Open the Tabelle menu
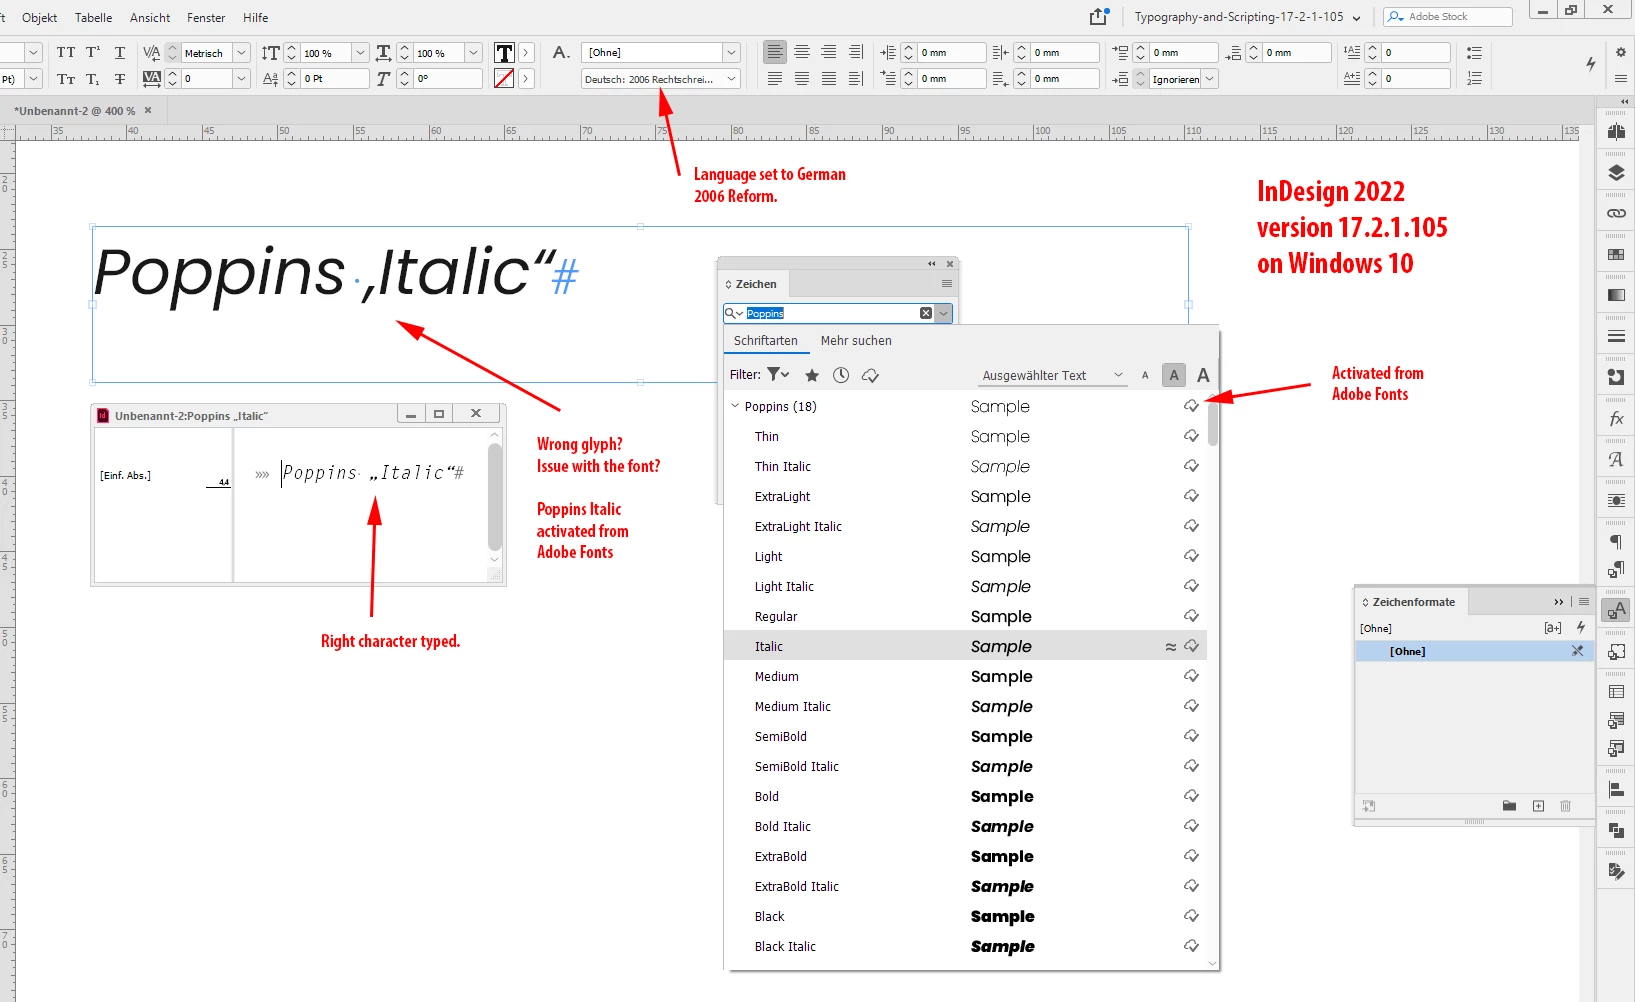Image resolution: width=1635 pixels, height=1002 pixels. [x=93, y=17]
